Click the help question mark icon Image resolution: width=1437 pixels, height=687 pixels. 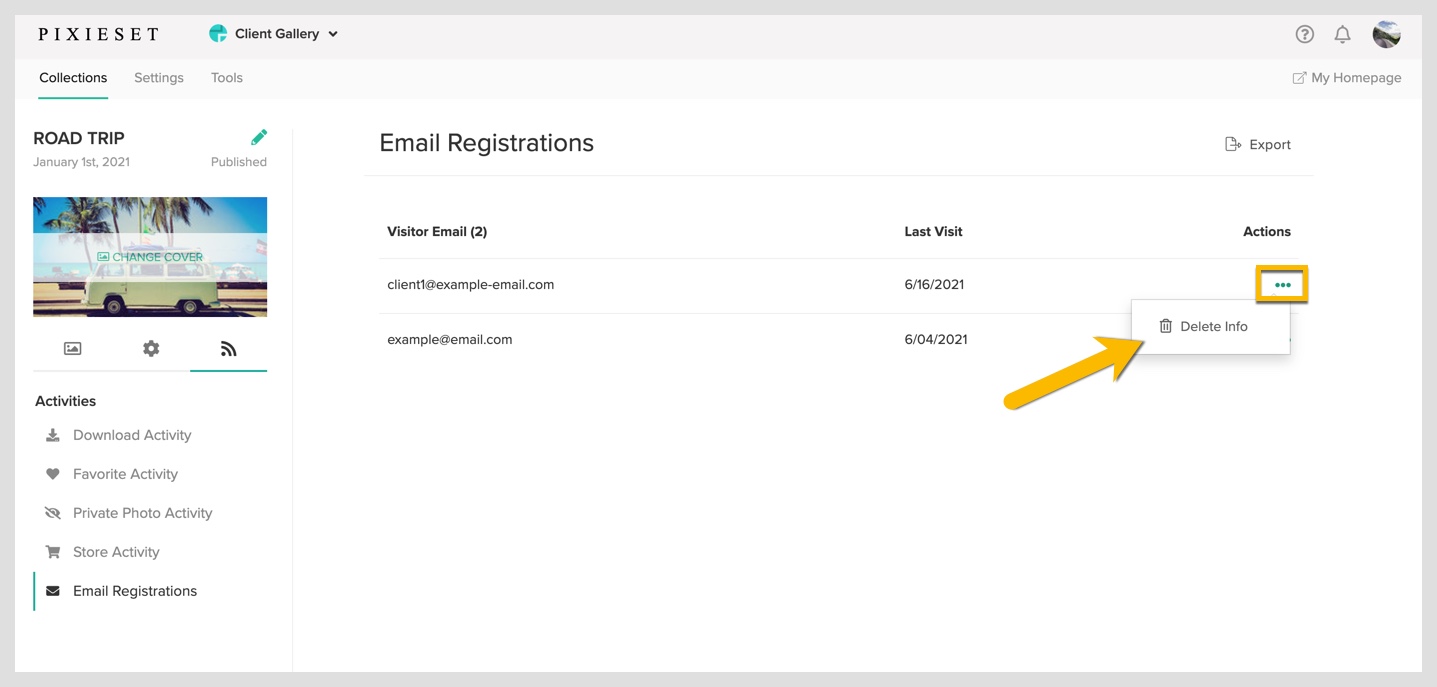[x=1304, y=34]
